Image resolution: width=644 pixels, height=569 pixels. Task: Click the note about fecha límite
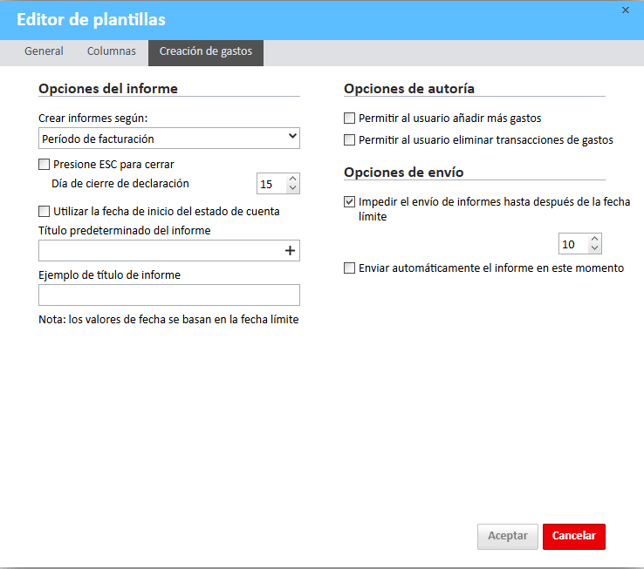168,320
